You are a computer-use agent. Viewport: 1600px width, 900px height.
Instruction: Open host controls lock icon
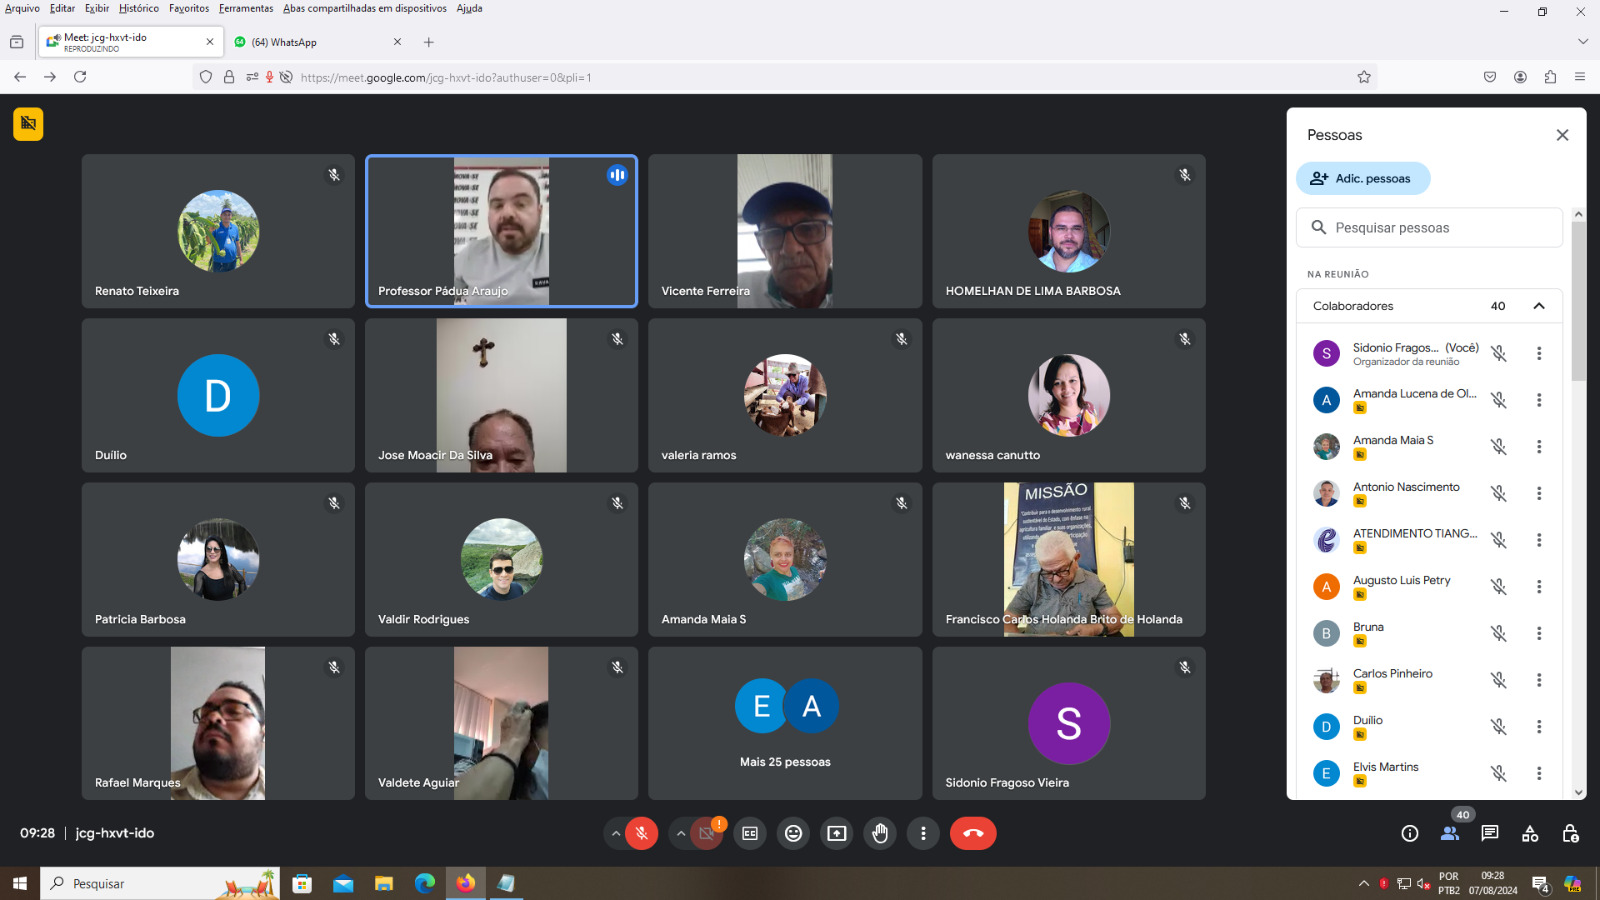[x=1570, y=833]
